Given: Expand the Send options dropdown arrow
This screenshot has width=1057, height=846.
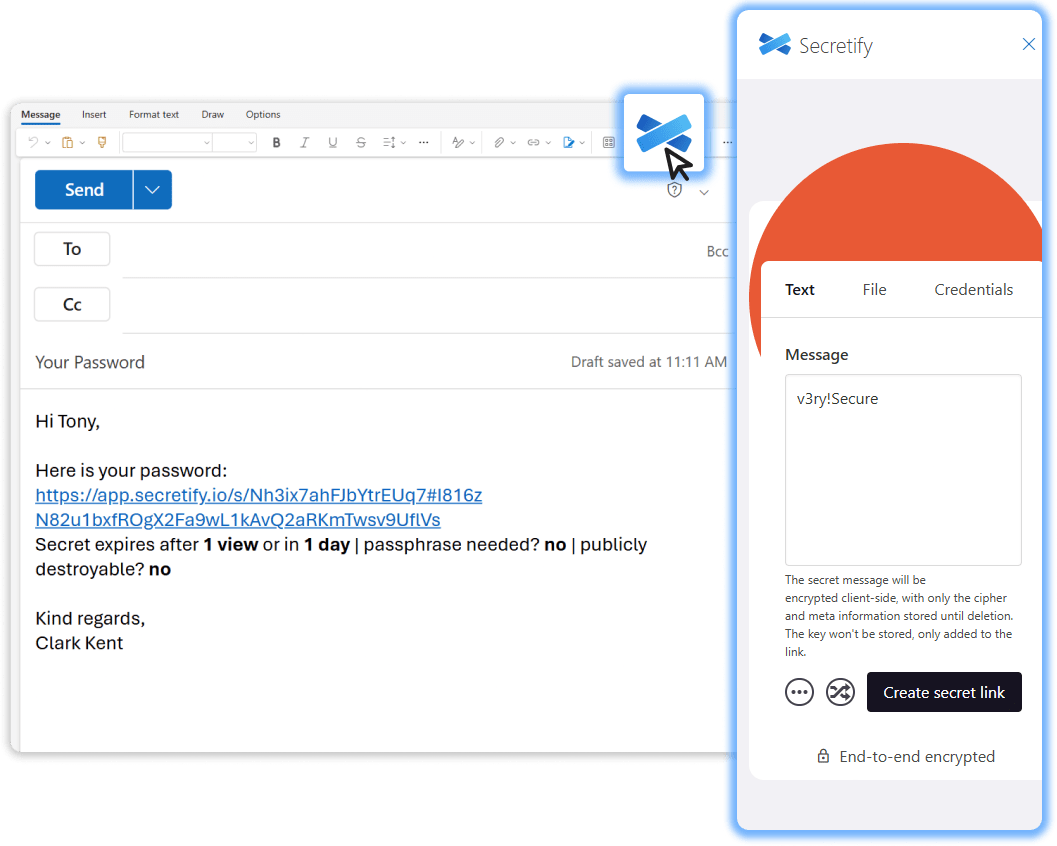Looking at the screenshot, I should pos(152,190).
